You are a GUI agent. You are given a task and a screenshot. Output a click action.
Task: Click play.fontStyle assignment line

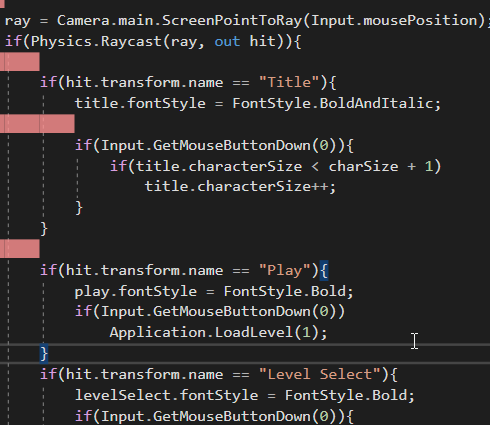click(x=214, y=291)
